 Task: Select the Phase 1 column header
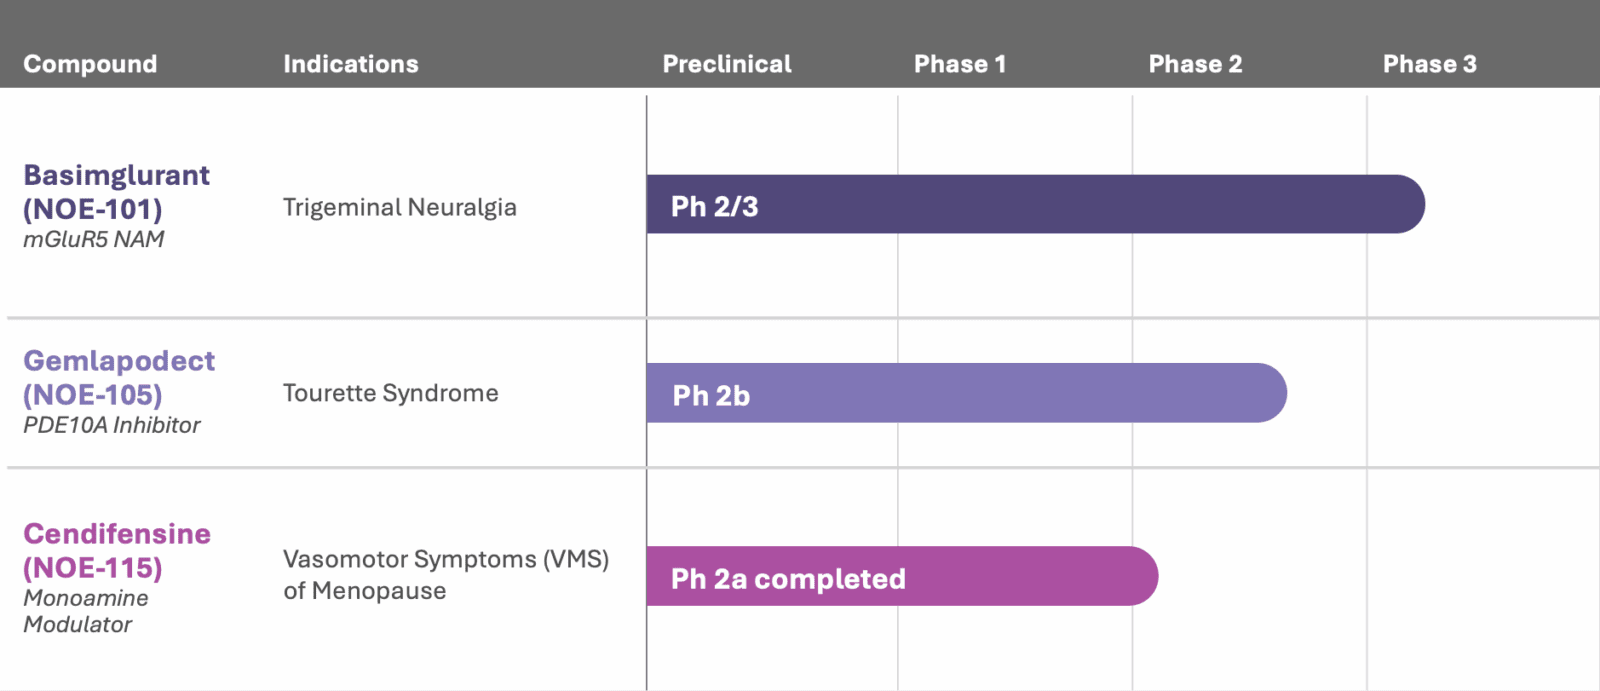(x=960, y=64)
